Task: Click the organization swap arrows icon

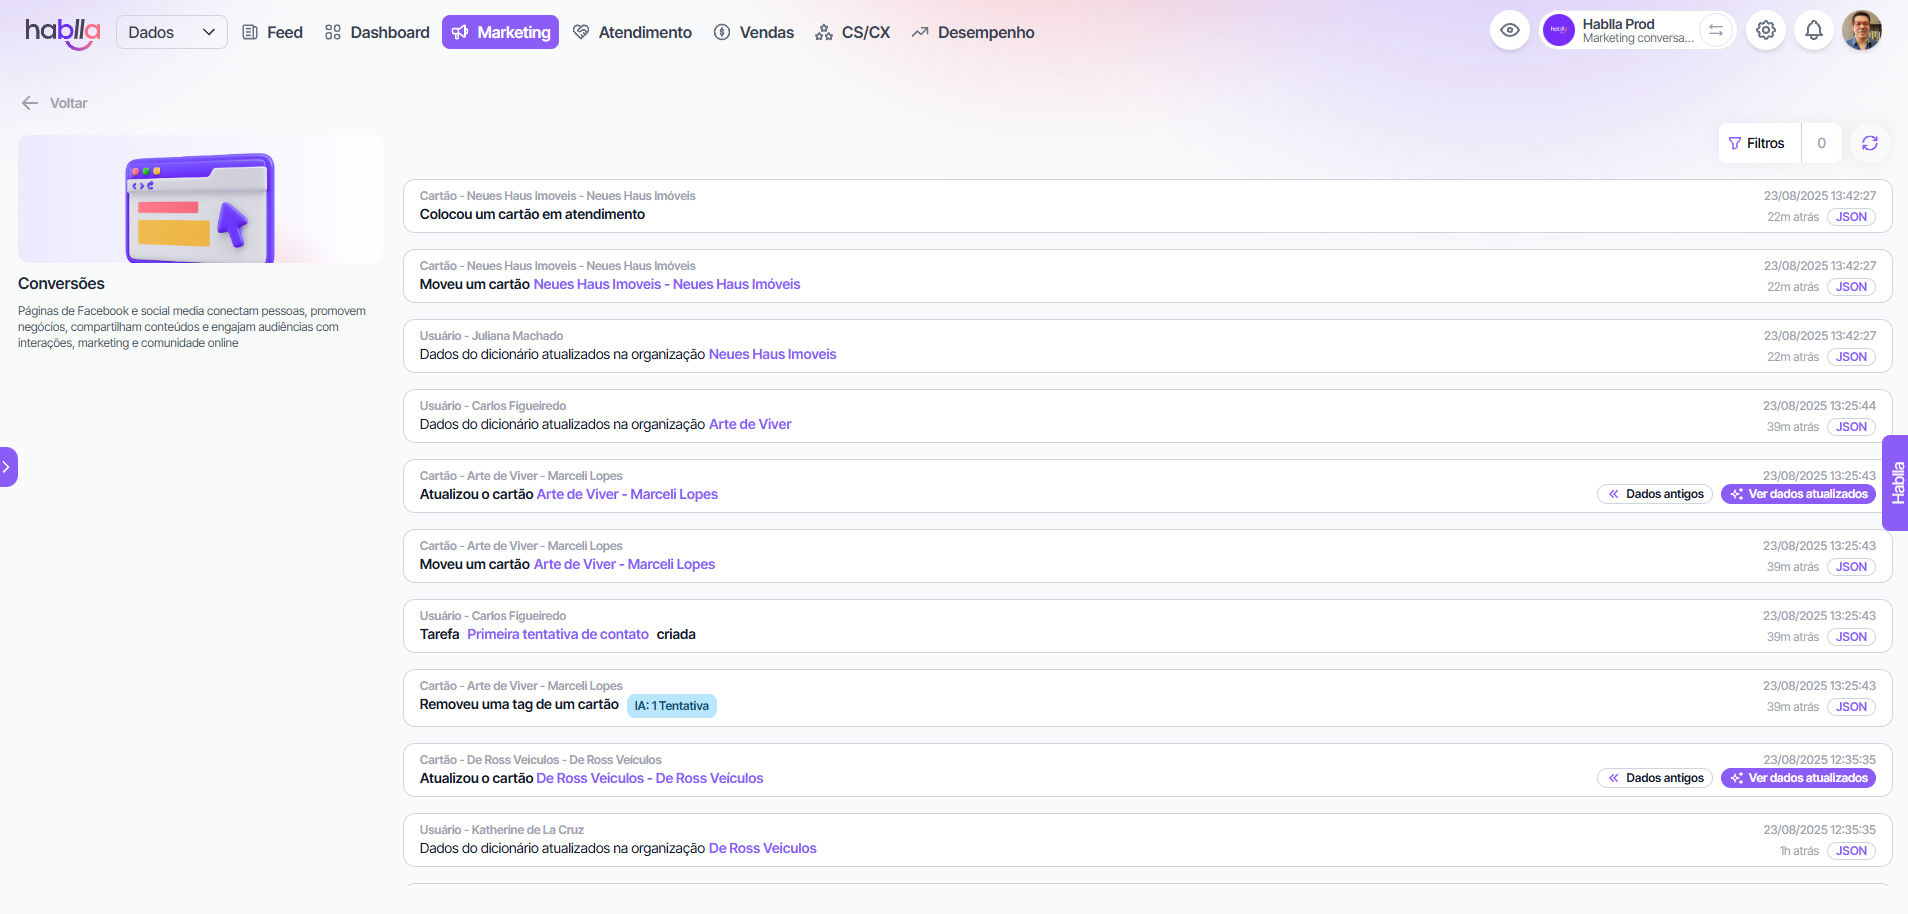Action: point(1716,31)
